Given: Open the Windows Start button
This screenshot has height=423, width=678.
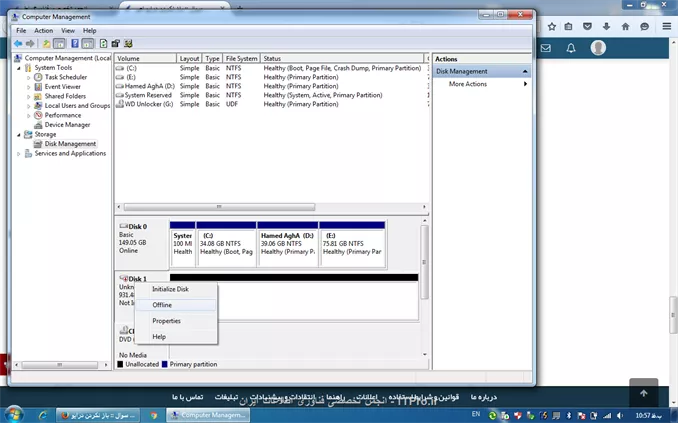Looking at the screenshot, I should click(13, 415).
